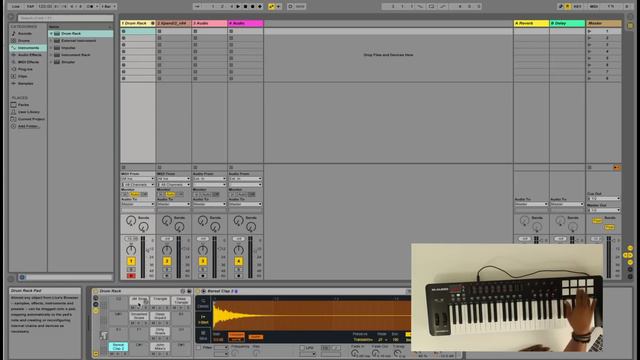Click the pan knob on track 4

239,250
